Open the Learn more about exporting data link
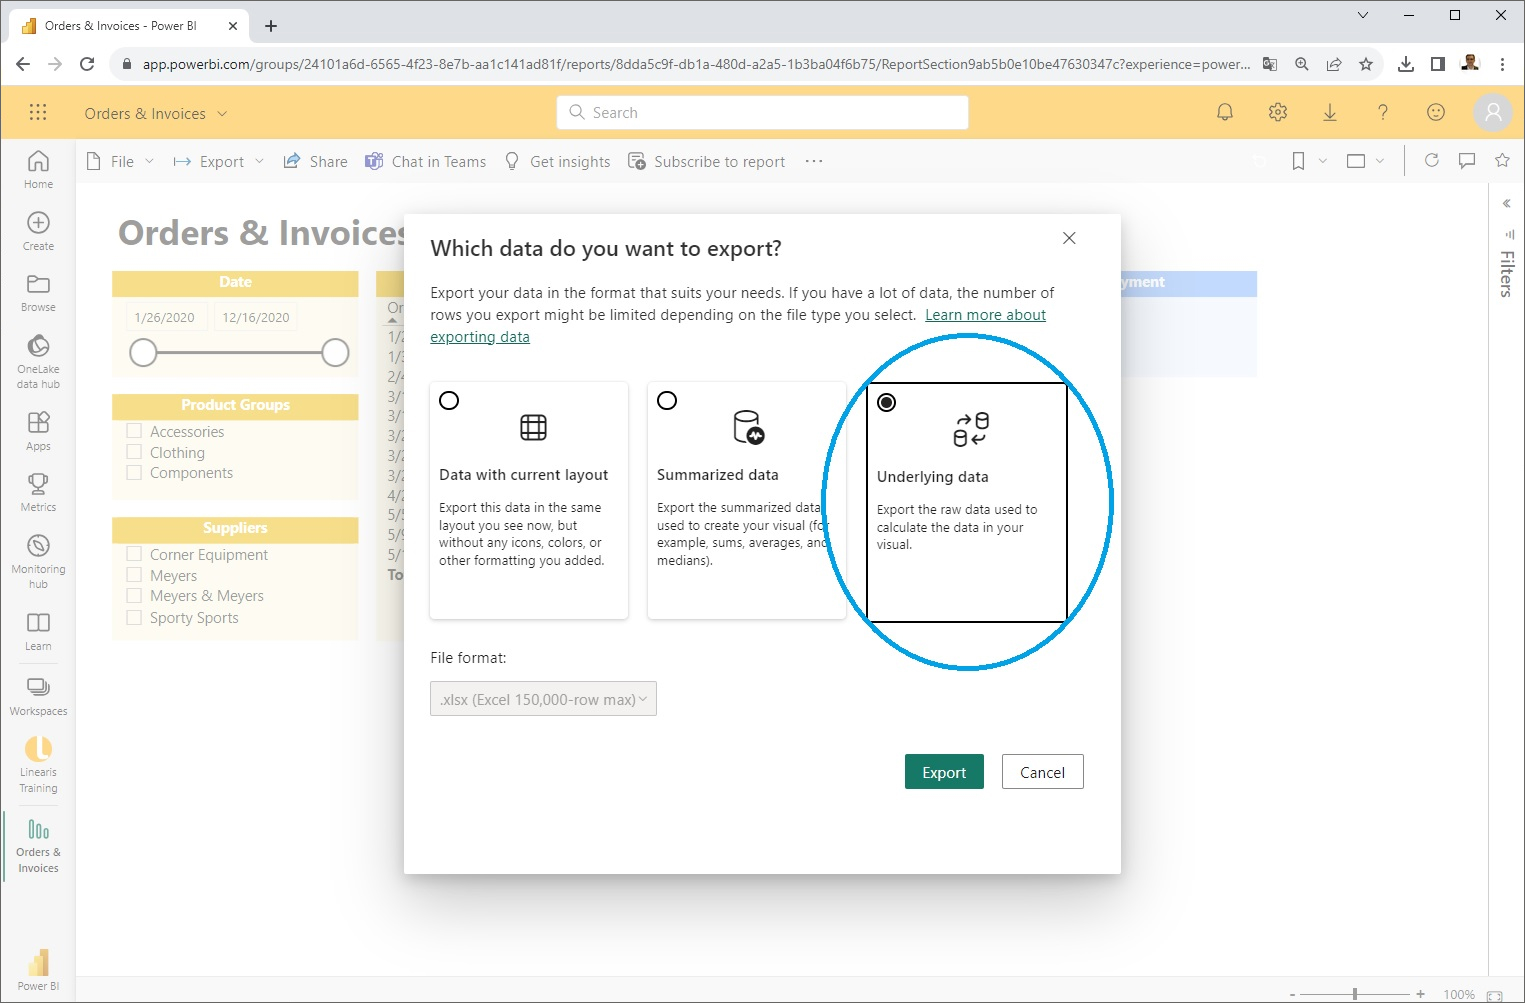 (985, 314)
